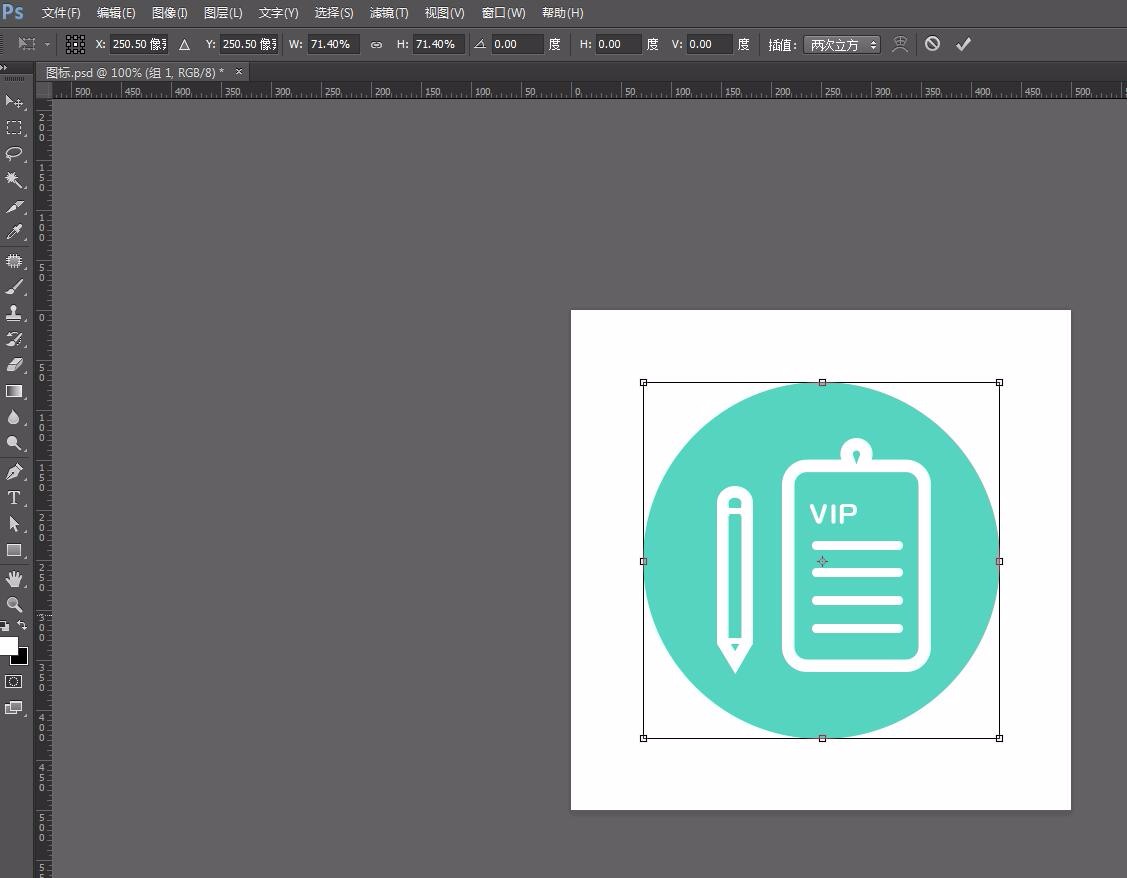Set the white foreground color swatch

click(7, 645)
